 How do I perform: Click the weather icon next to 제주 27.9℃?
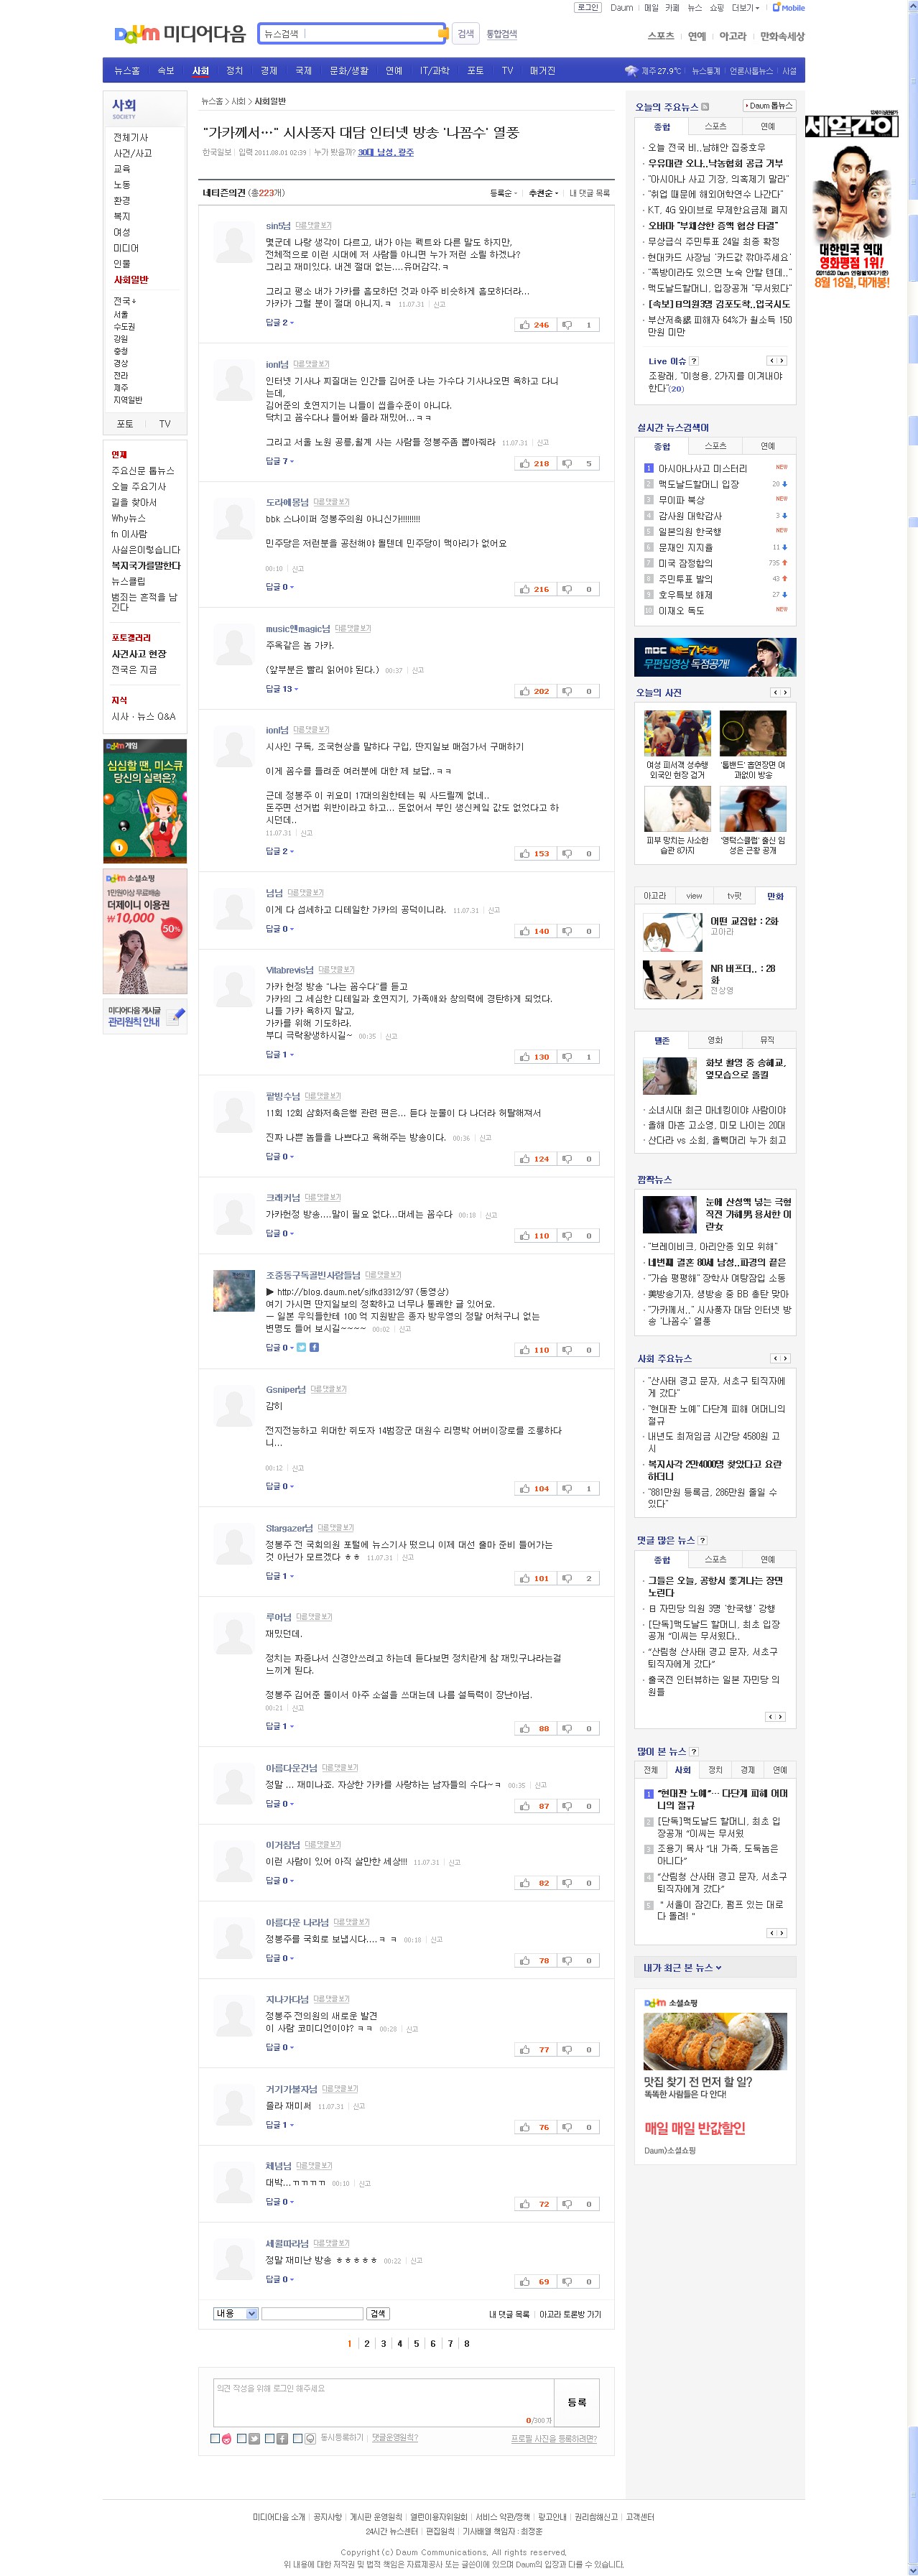pyautogui.click(x=631, y=71)
